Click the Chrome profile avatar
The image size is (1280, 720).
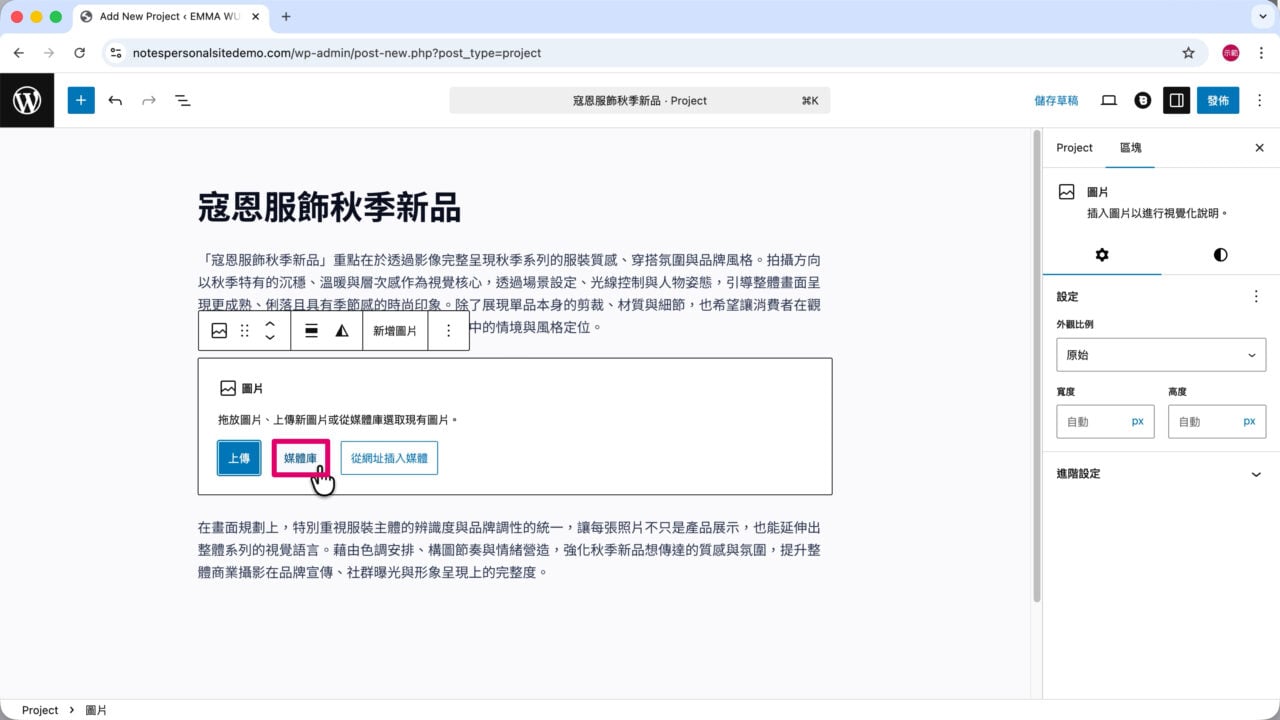coord(1230,53)
